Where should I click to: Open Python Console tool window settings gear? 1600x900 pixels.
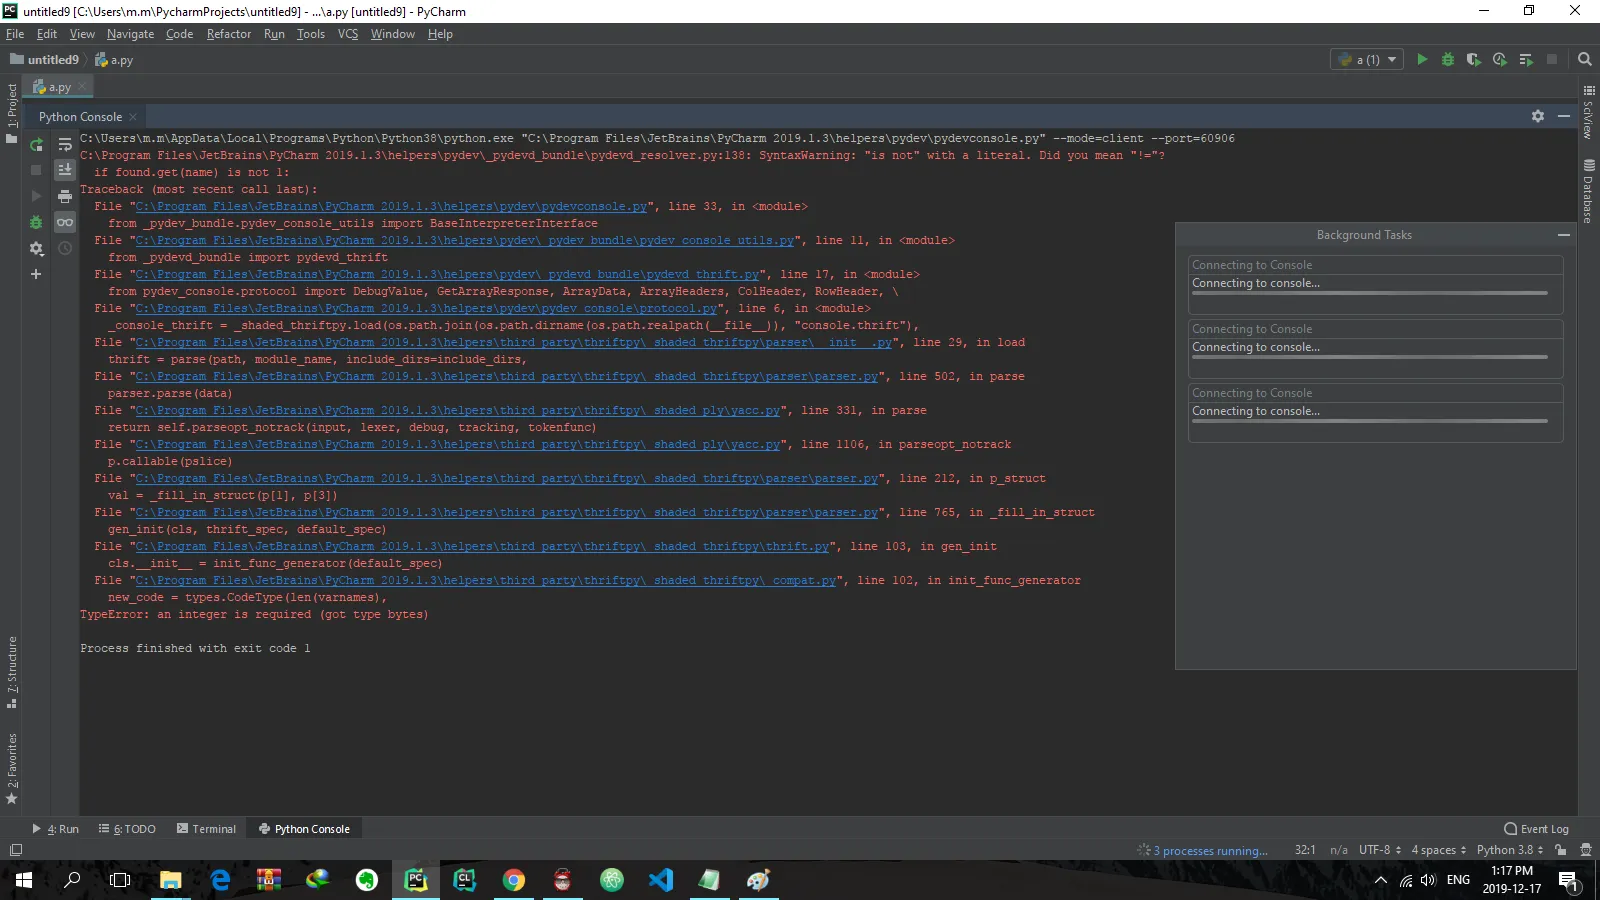click(x=1538, y=116)
